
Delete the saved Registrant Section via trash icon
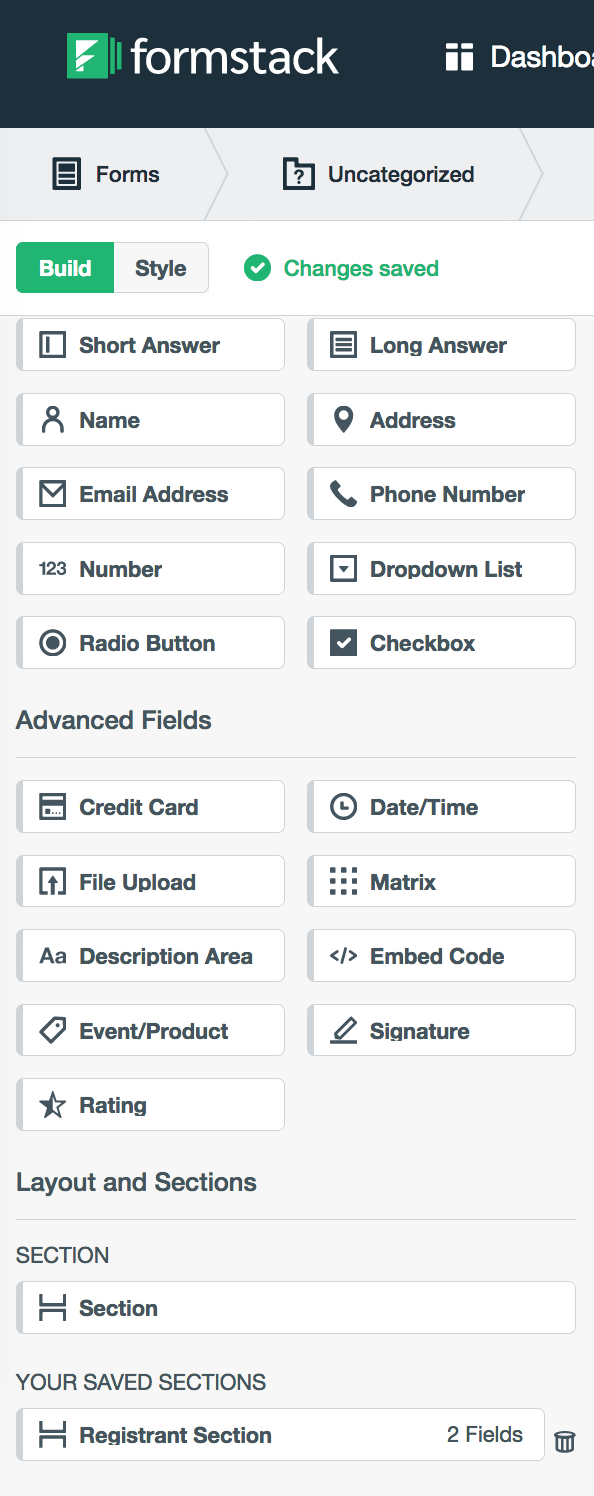click(x=565, y=1441)
